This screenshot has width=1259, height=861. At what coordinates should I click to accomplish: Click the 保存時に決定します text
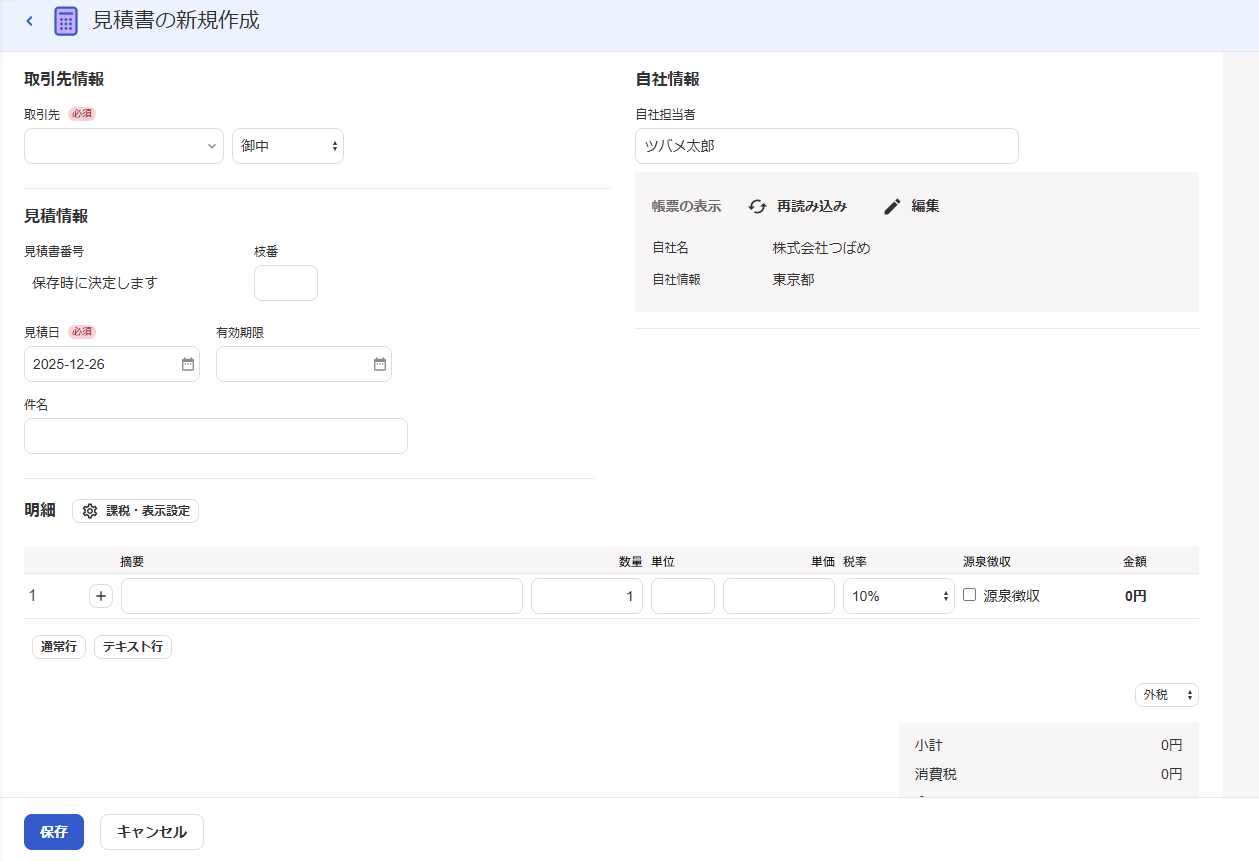[95, 283]
